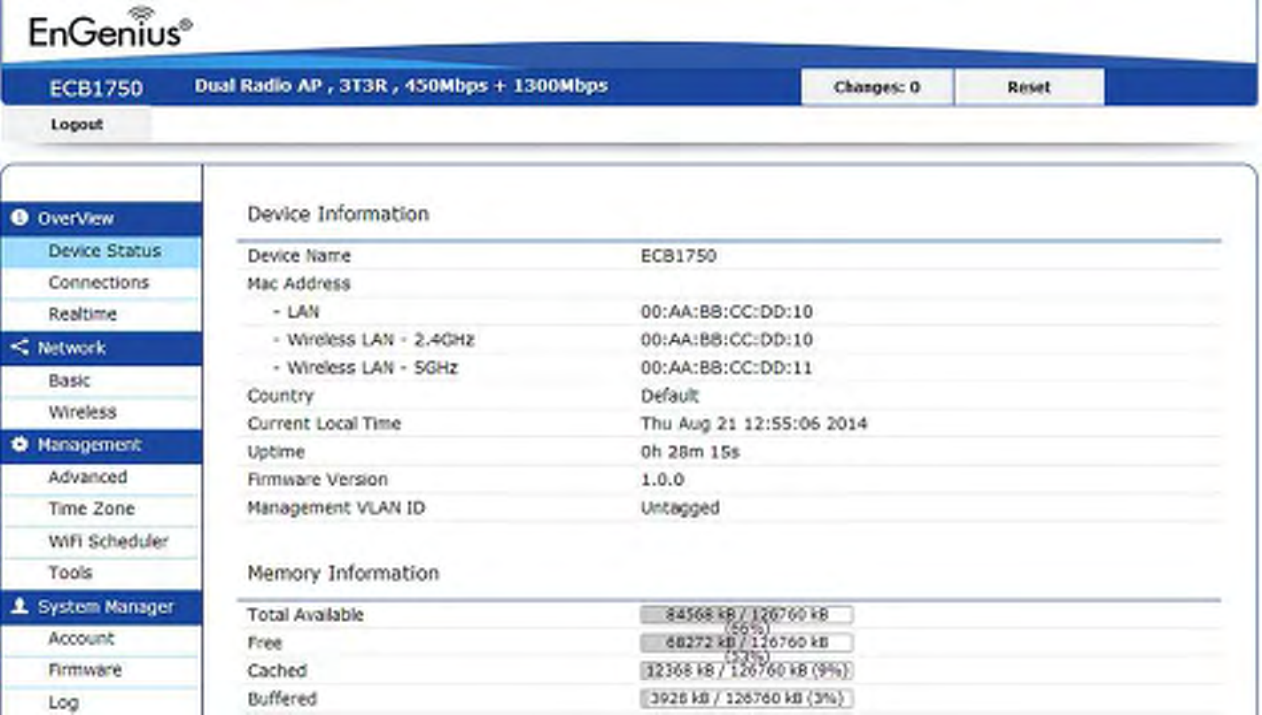Click the Reset button

tap(1029, 87)
